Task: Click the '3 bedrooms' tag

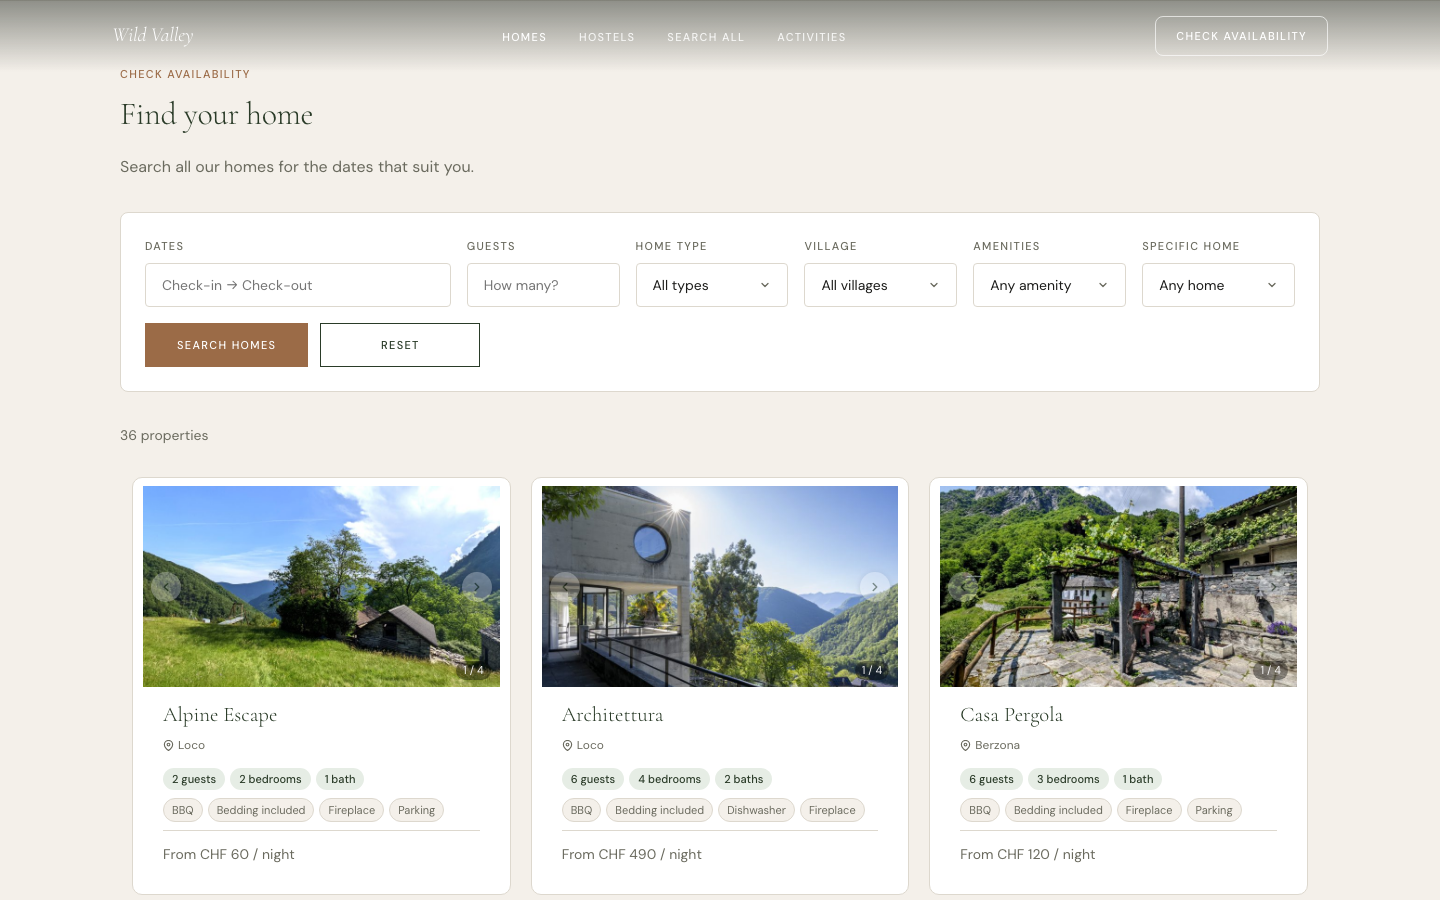Action: pos(1068,779)
